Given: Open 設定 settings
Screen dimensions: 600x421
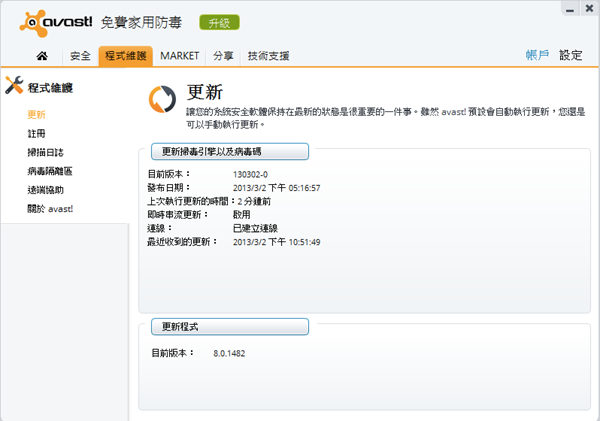Looking at the screenshot, I should tap(570, 55).
